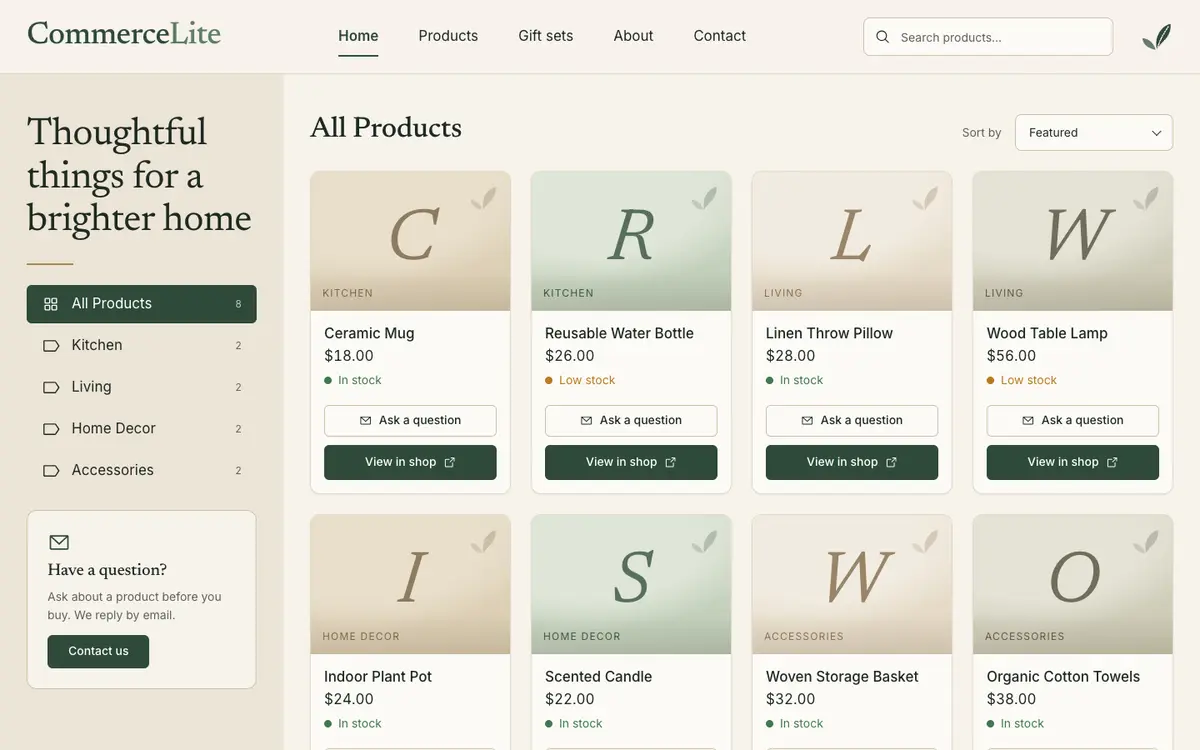1200x750 pixels.
Task: Open the Sort by Featured dropdown
Action: 1094,133
